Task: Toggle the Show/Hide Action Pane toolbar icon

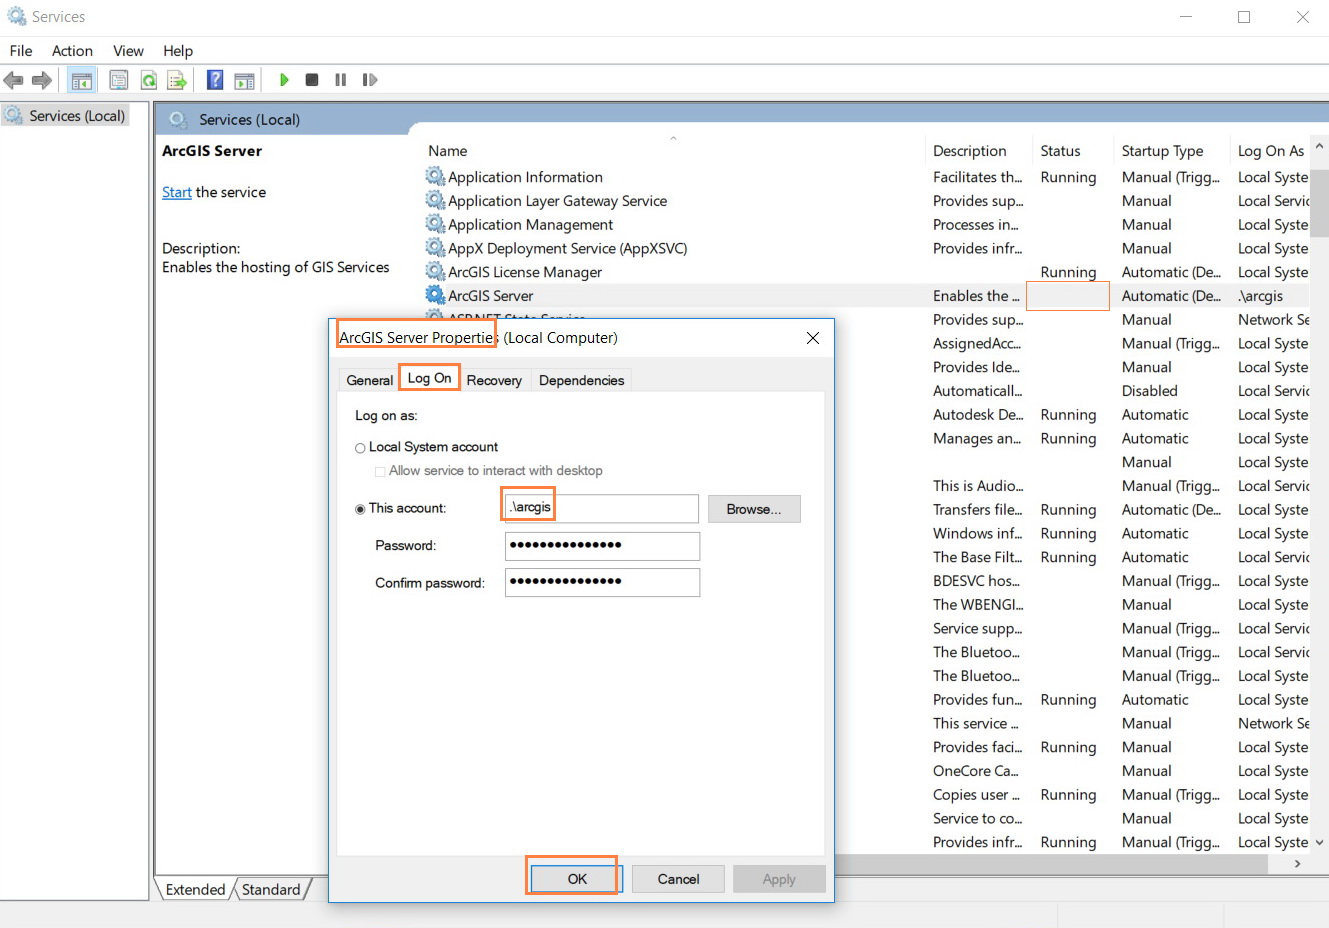Action: pyautogui.click(x=244, y=80)
